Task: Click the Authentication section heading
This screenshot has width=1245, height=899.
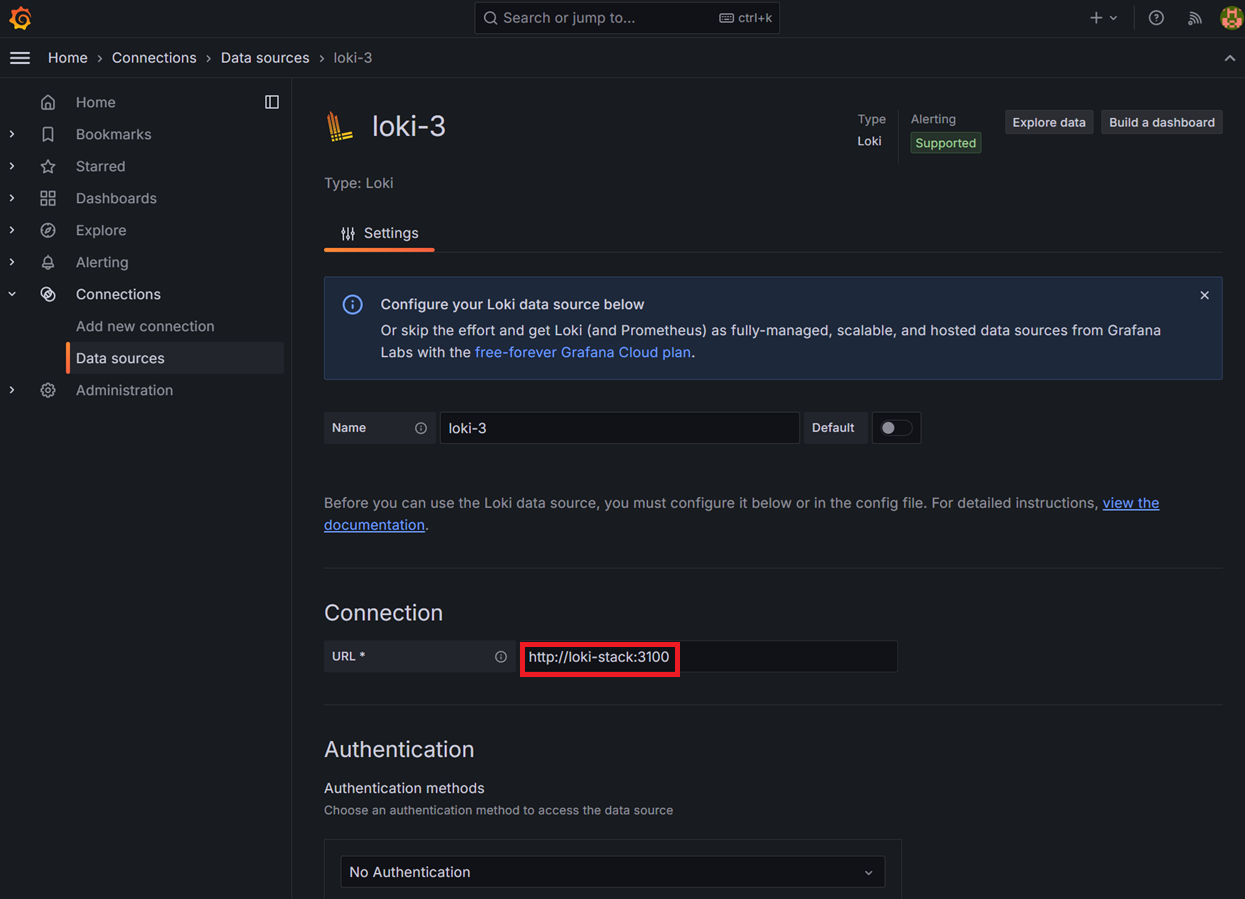Action: pyautogui.click(x=399, y=750)
